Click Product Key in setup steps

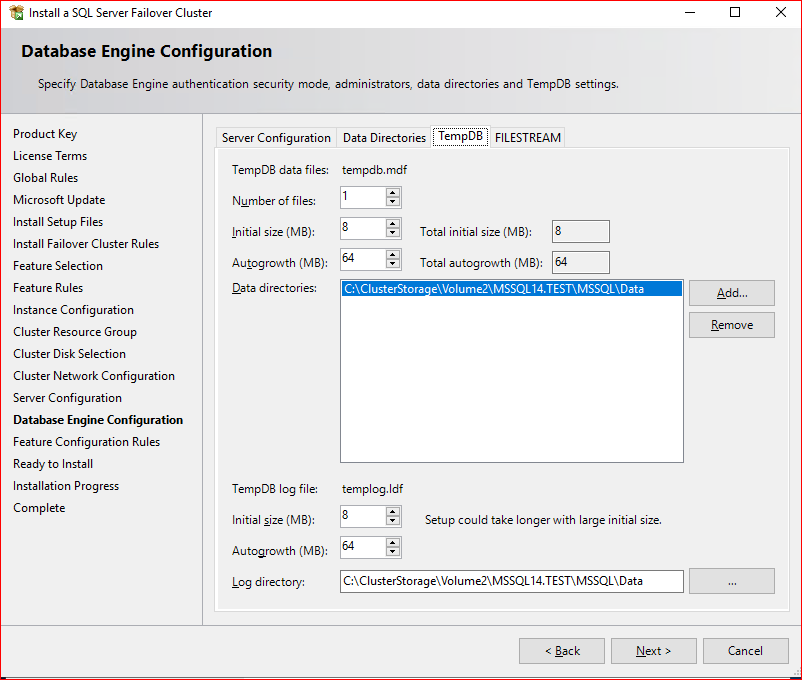click(x=45, y=134)
